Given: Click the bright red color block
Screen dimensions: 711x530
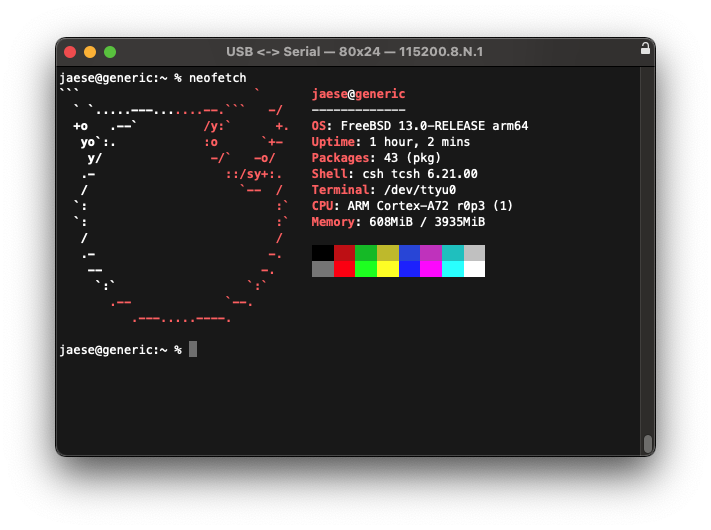Looking at the screenshot, I should tap(344, 269).
